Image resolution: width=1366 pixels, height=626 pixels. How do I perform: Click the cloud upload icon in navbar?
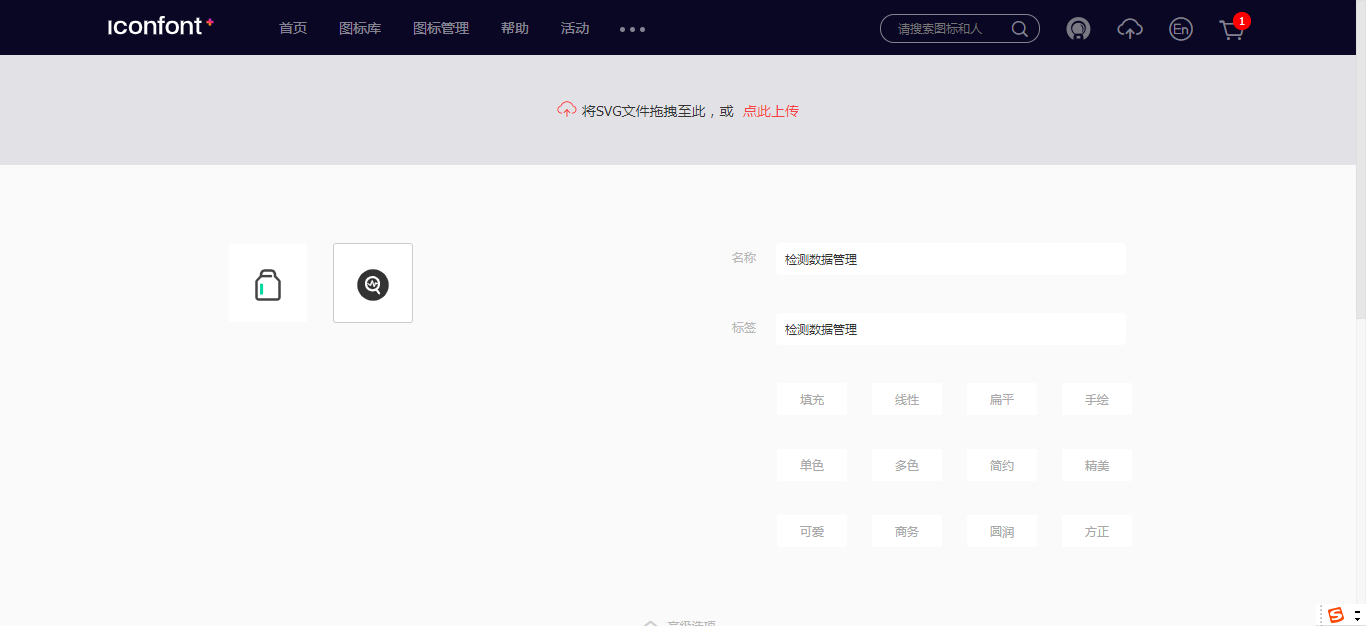pos(1130,29)
